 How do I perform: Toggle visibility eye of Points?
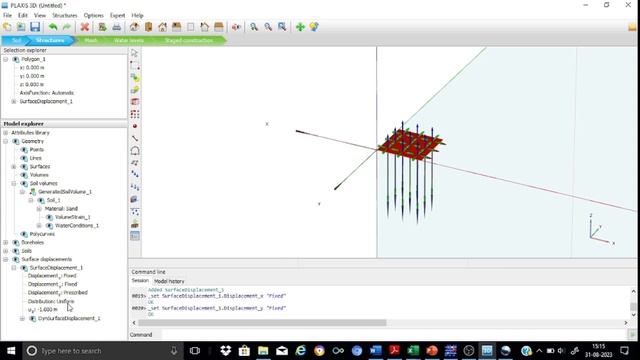[x=24, y=150]
